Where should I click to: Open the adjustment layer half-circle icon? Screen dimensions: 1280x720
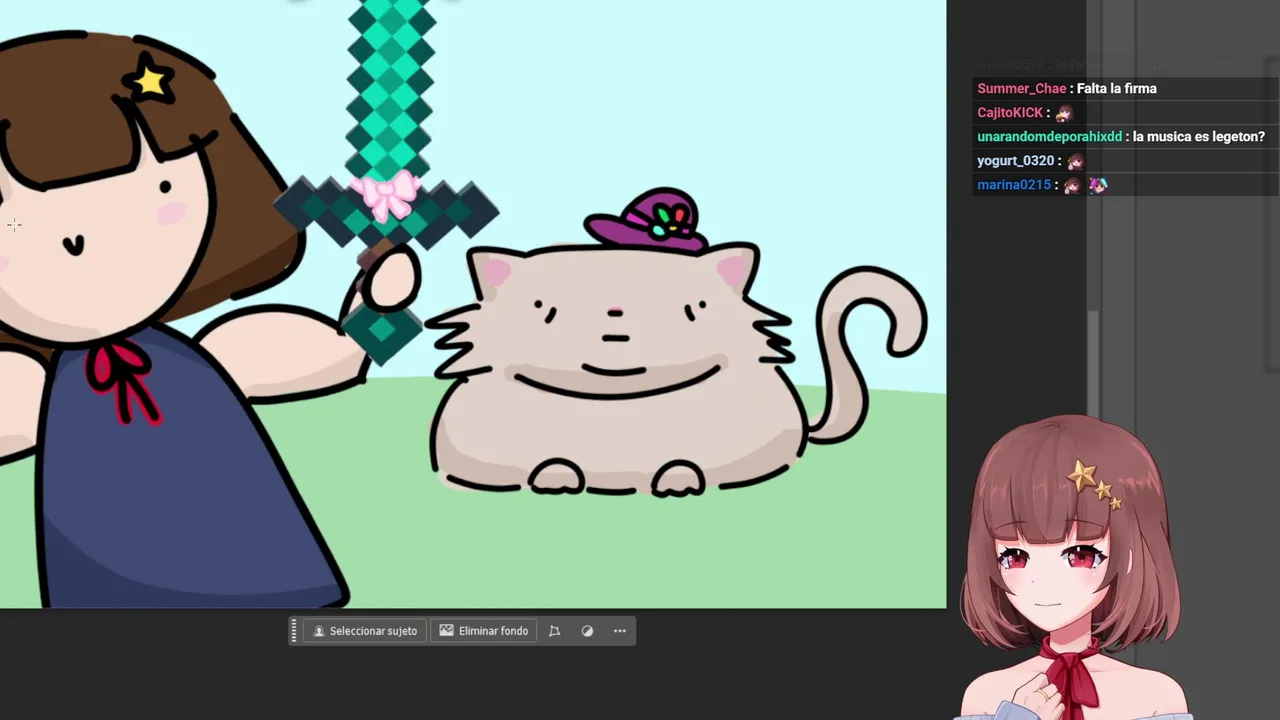click(x=587, y=631)
